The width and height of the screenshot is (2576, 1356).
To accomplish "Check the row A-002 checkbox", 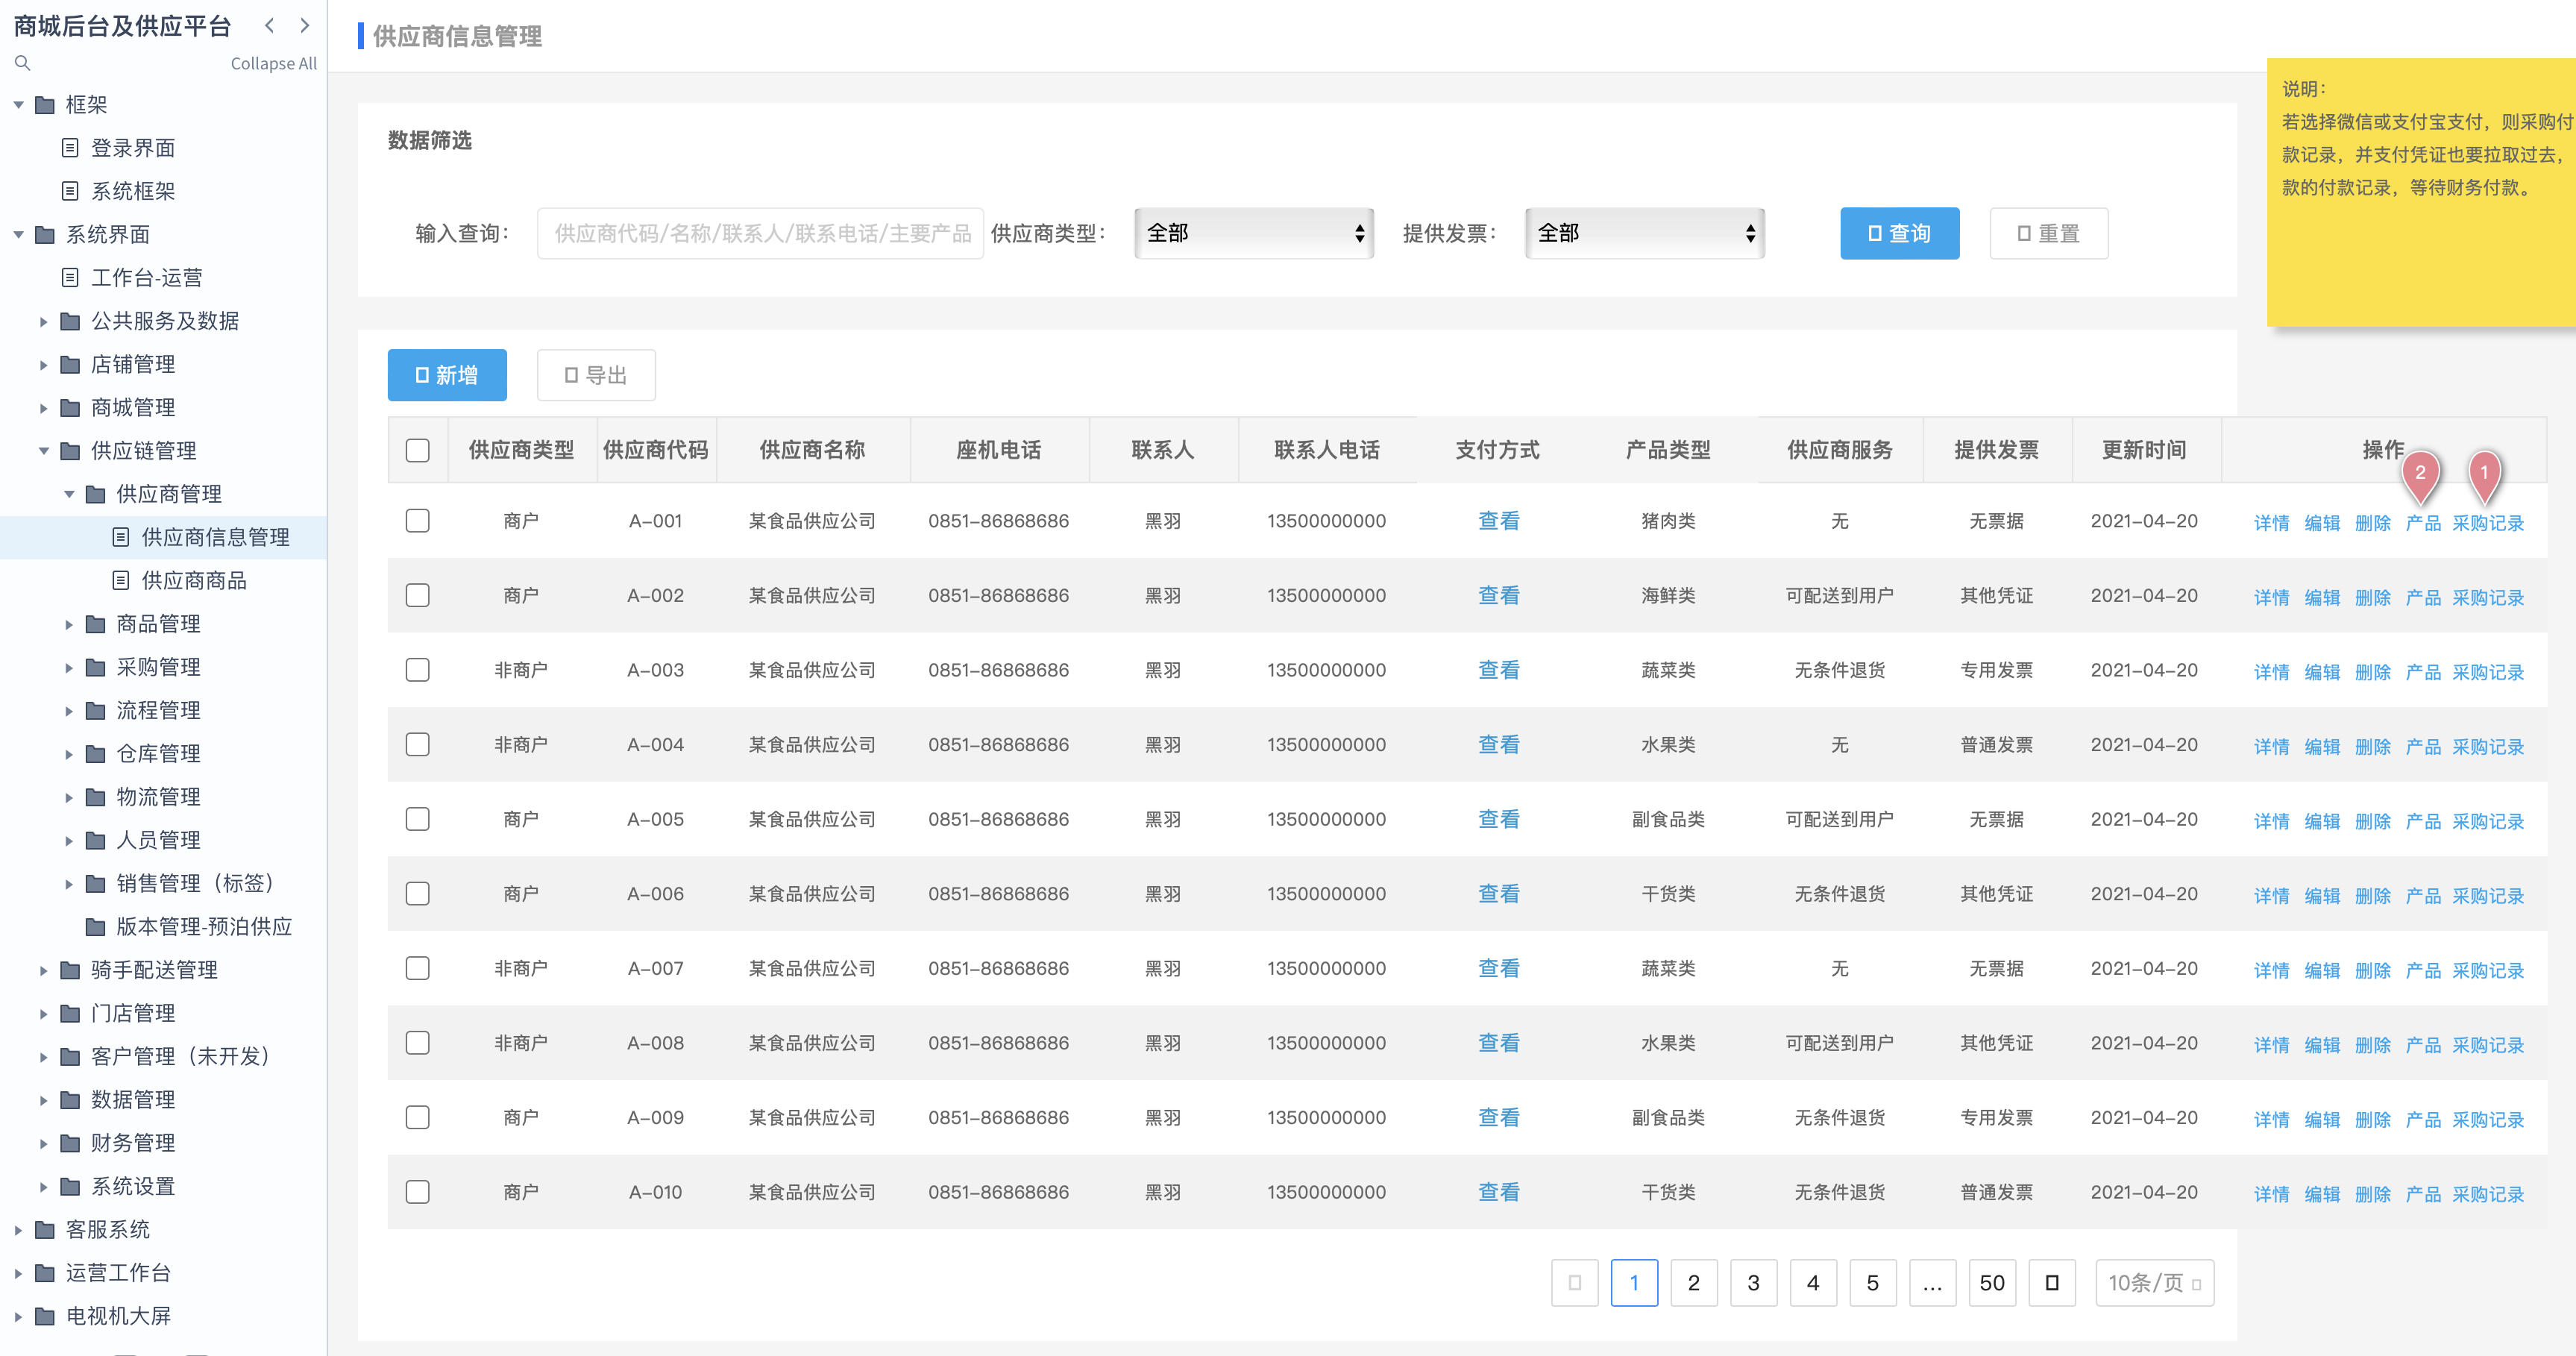I will (418, 595).
